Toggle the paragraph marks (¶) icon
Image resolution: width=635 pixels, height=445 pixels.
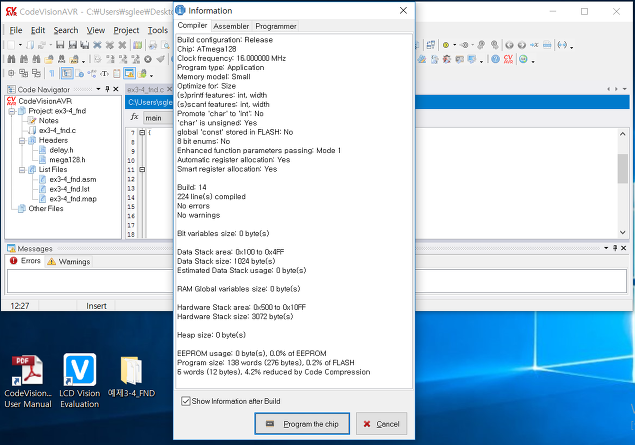click(51, 73)
